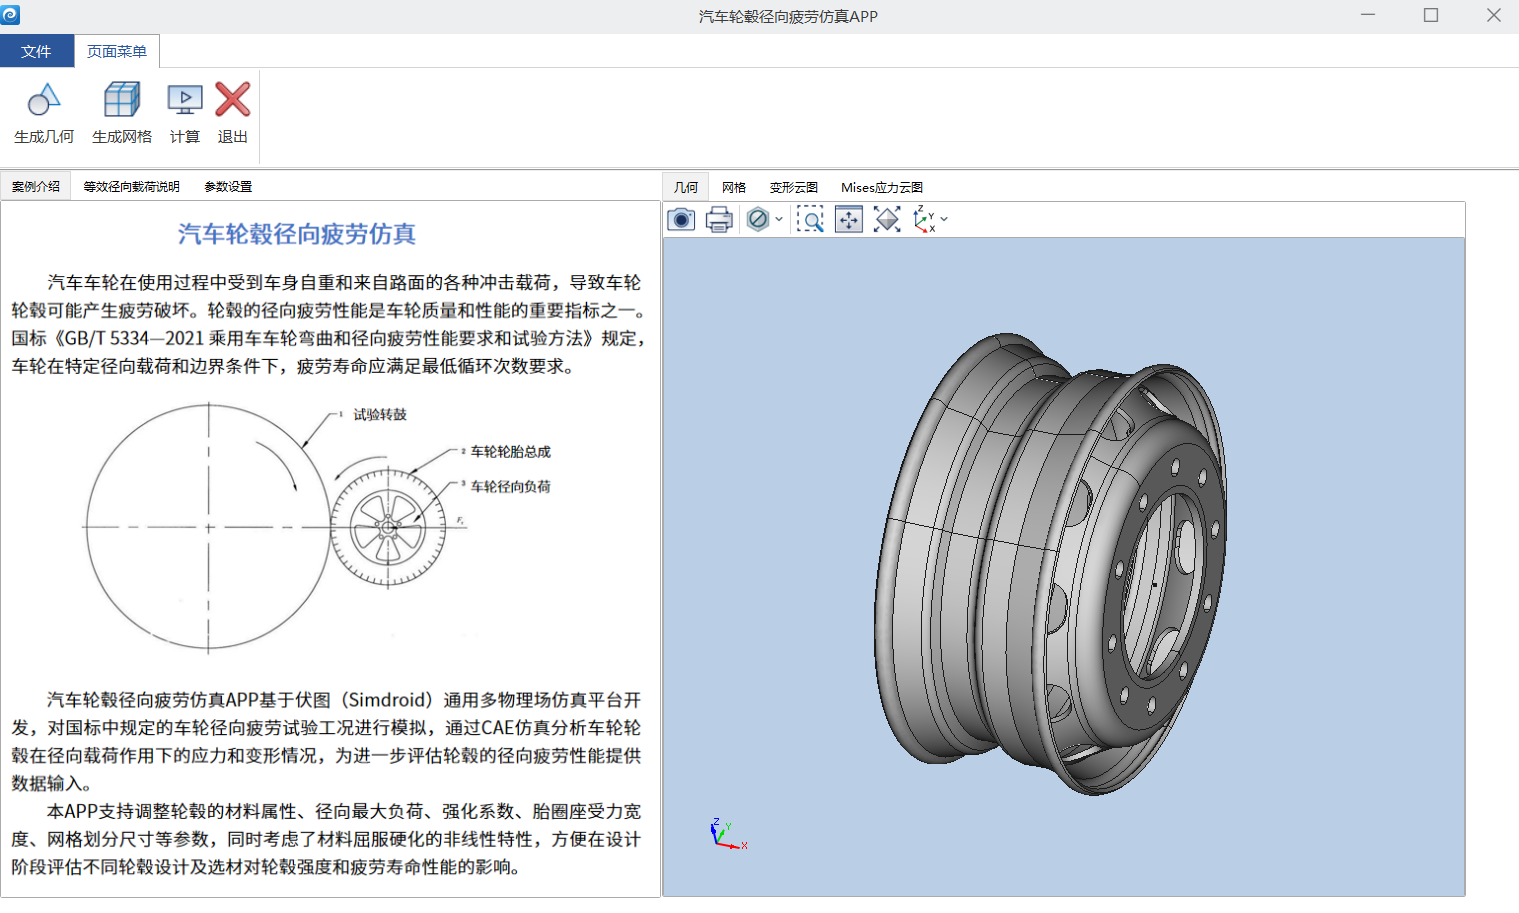
Task: Open the 文件 (file) menu tab
Action: click(x=37, y=51)
